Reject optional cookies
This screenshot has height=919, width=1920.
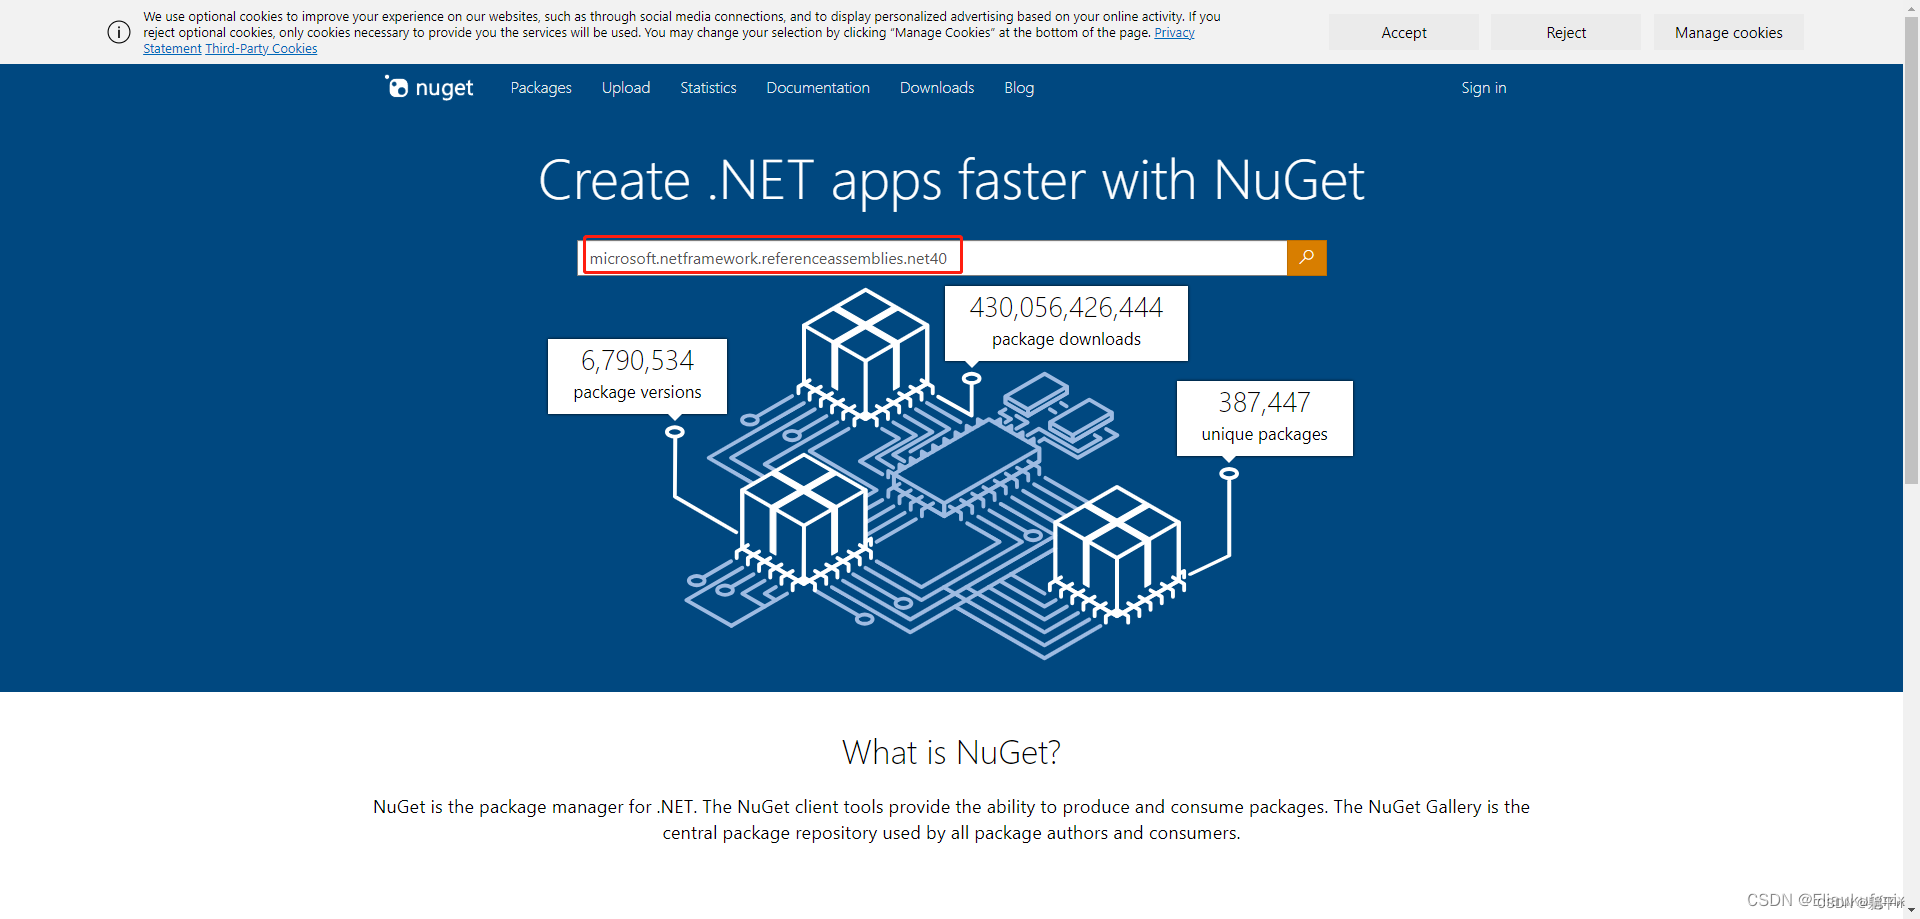1565,32
